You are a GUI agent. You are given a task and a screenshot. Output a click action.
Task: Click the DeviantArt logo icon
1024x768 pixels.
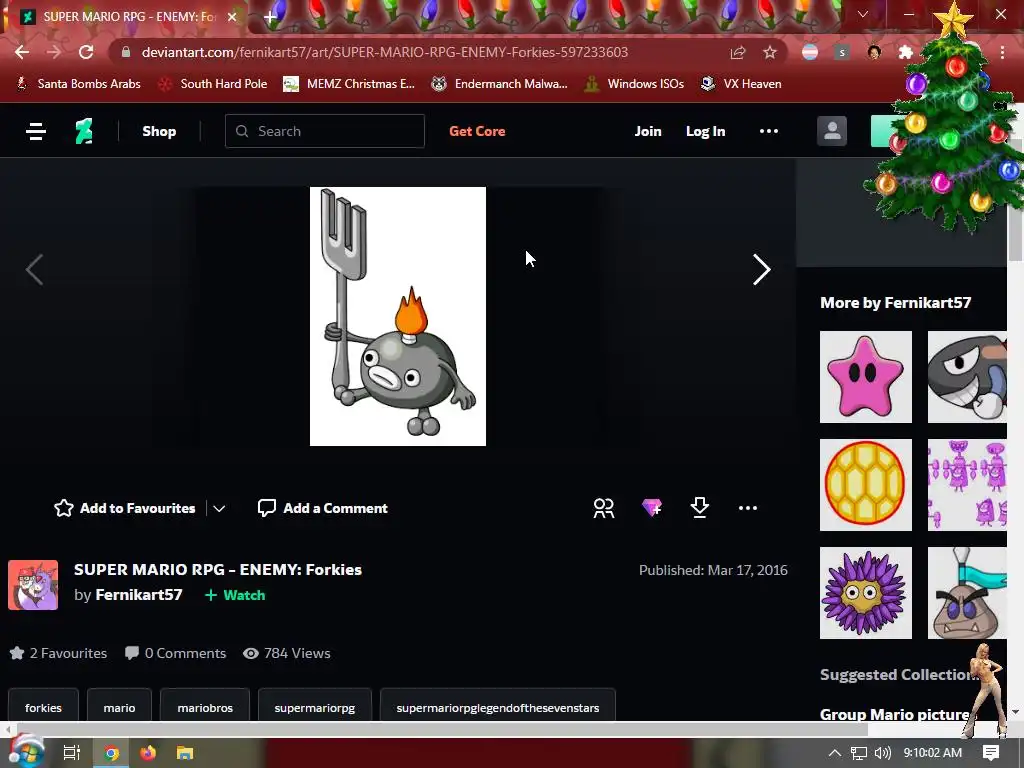[x=84, y=131]
